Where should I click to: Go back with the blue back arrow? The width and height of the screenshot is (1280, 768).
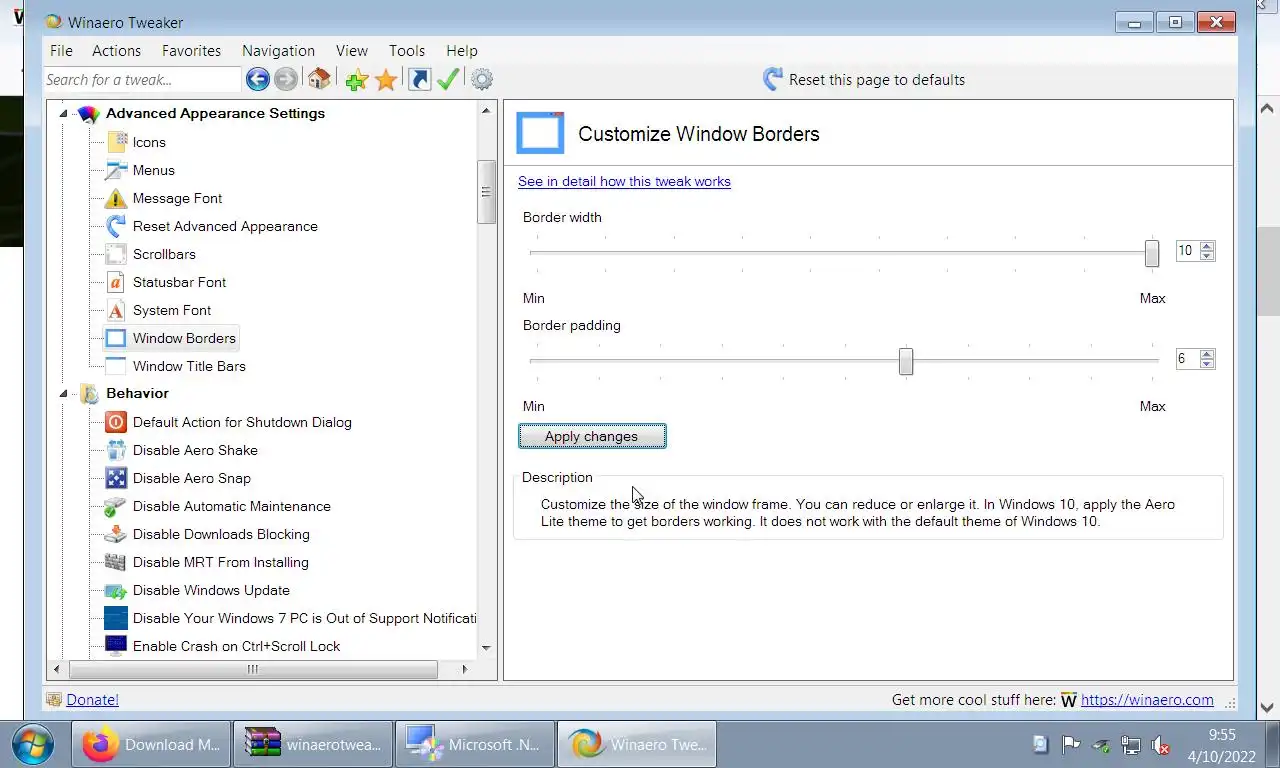[257, 79]
